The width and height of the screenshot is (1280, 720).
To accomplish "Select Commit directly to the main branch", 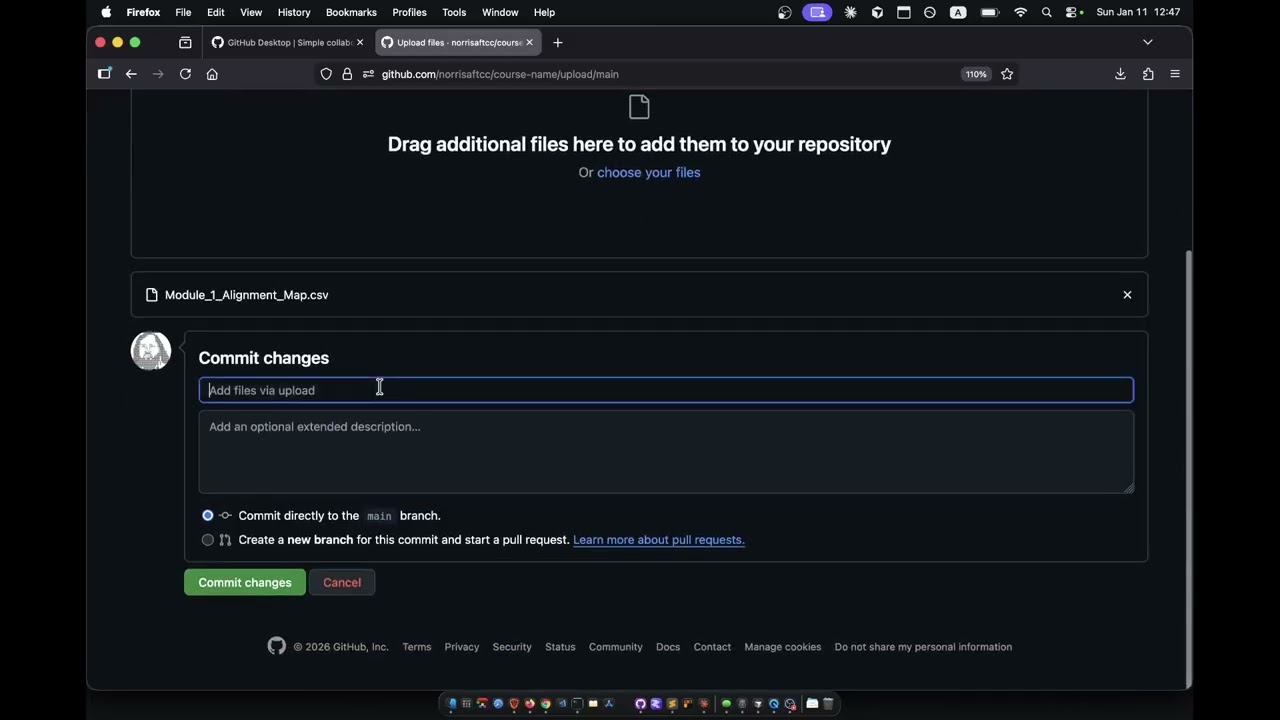I will [208, 516].
